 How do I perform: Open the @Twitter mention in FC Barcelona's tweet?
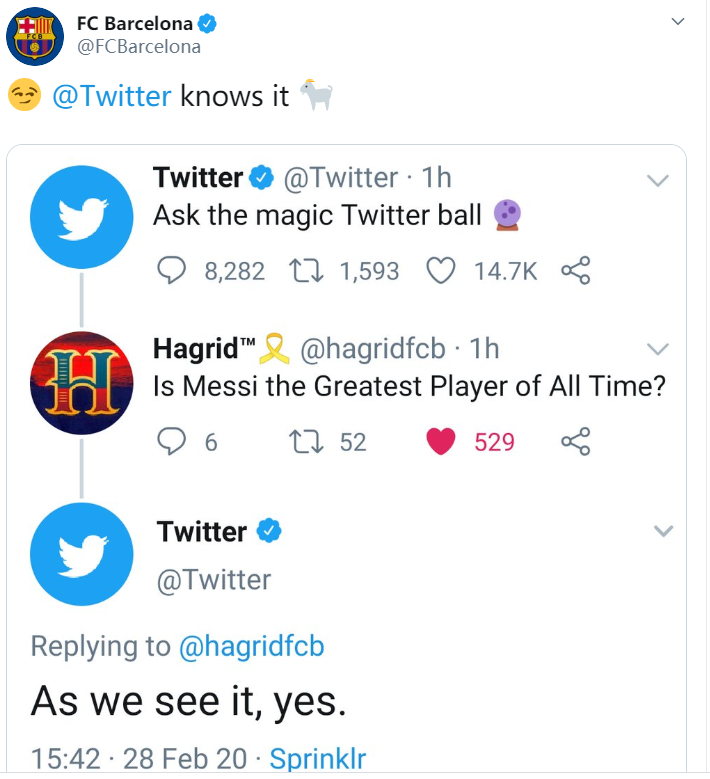click(x=112, y=96)
